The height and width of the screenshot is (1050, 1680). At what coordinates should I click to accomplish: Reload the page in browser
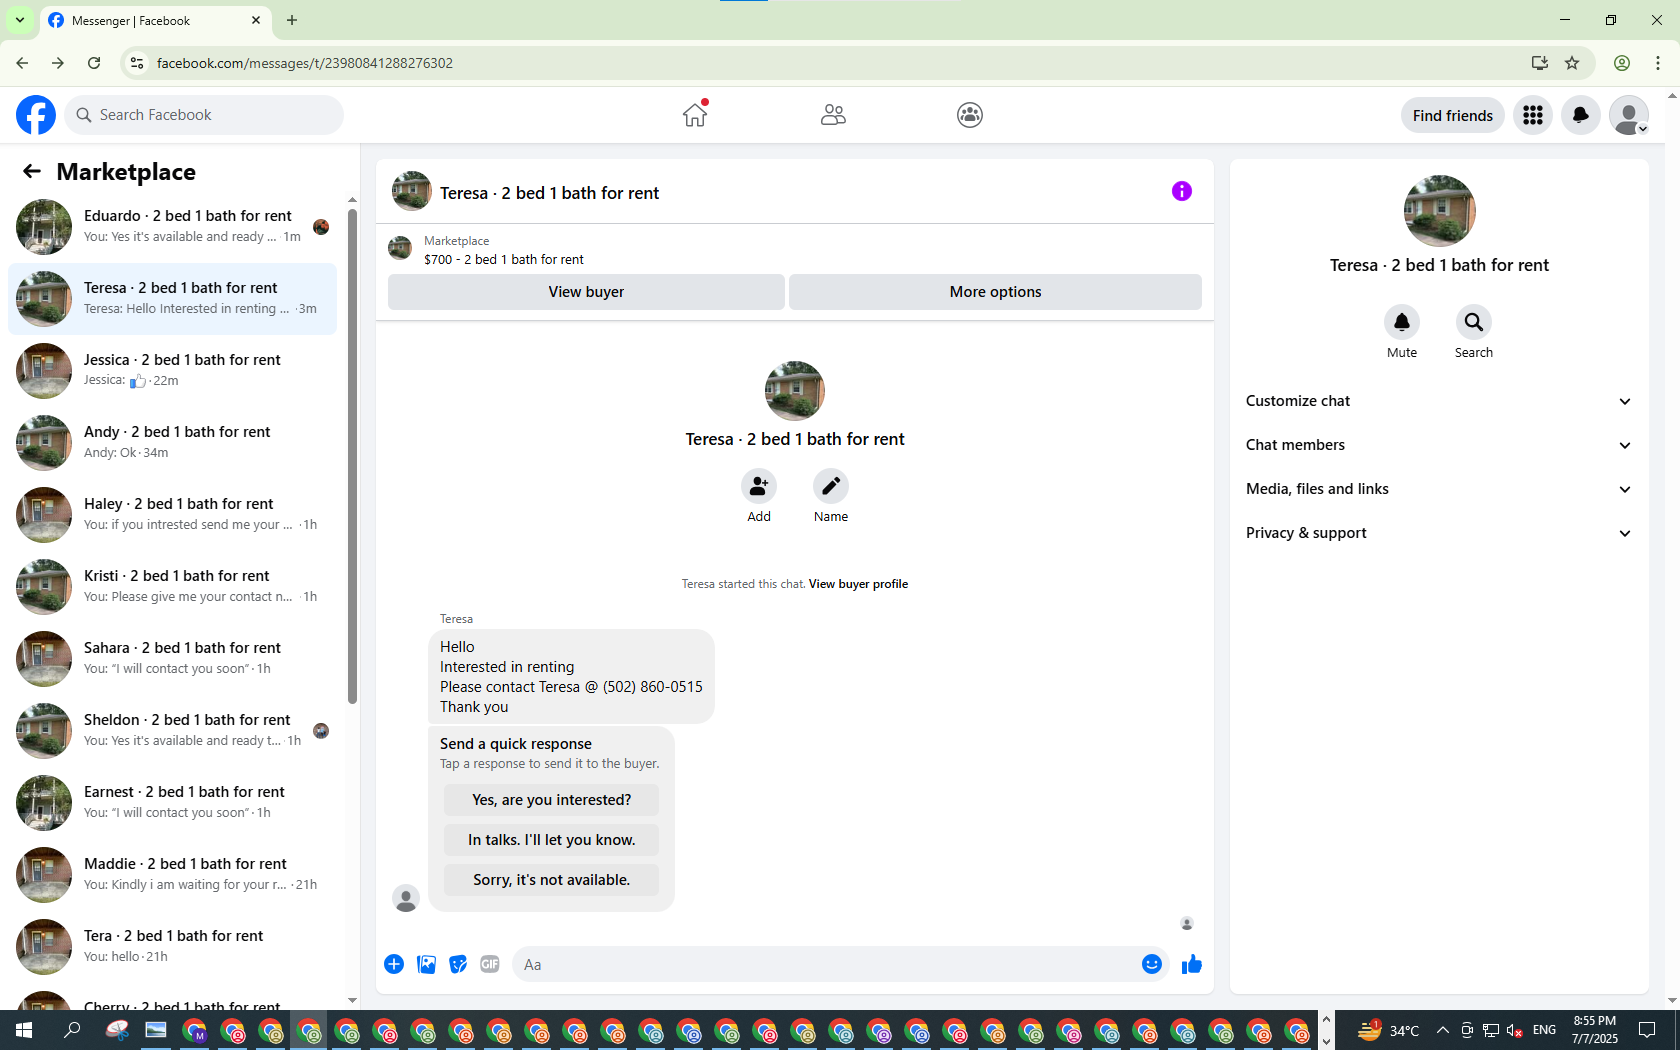point(94,63)
